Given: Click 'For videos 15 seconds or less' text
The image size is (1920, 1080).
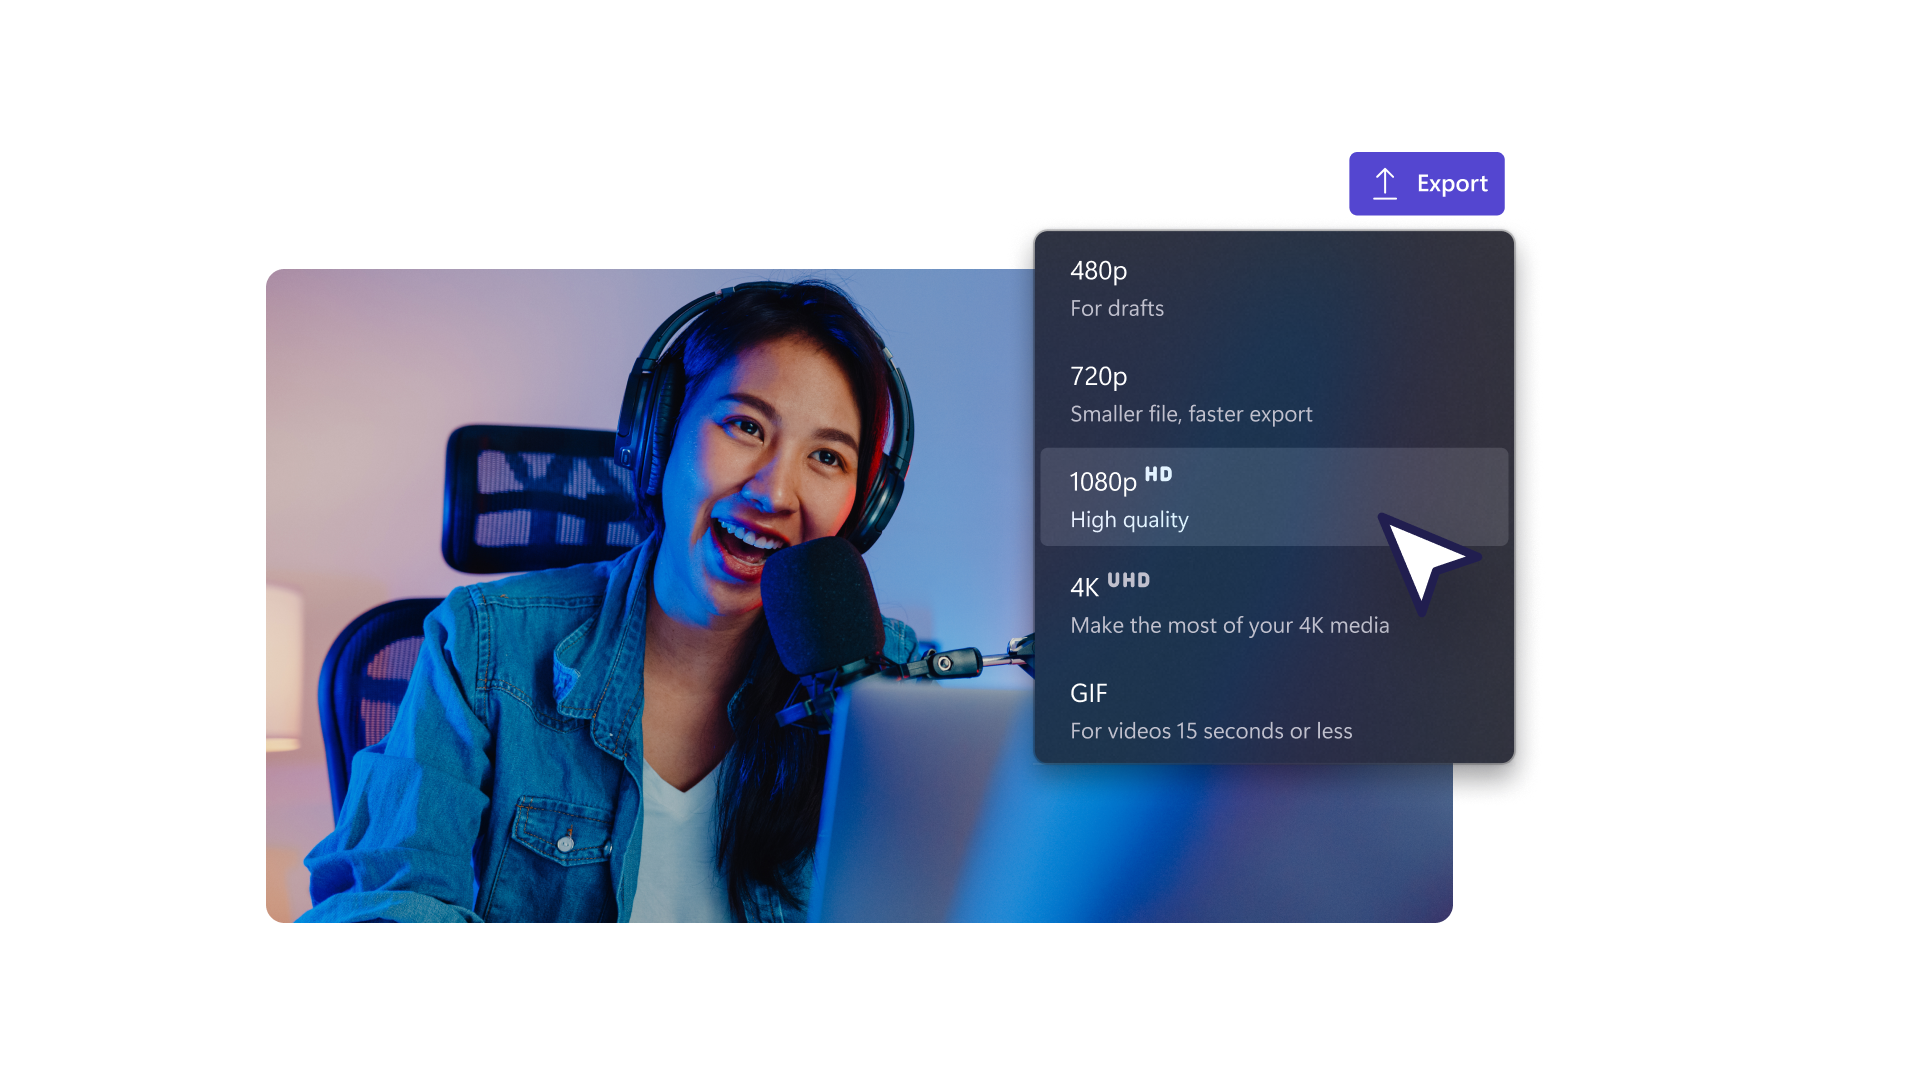Looking at the screenshot, I should [x=1211, y=731].
